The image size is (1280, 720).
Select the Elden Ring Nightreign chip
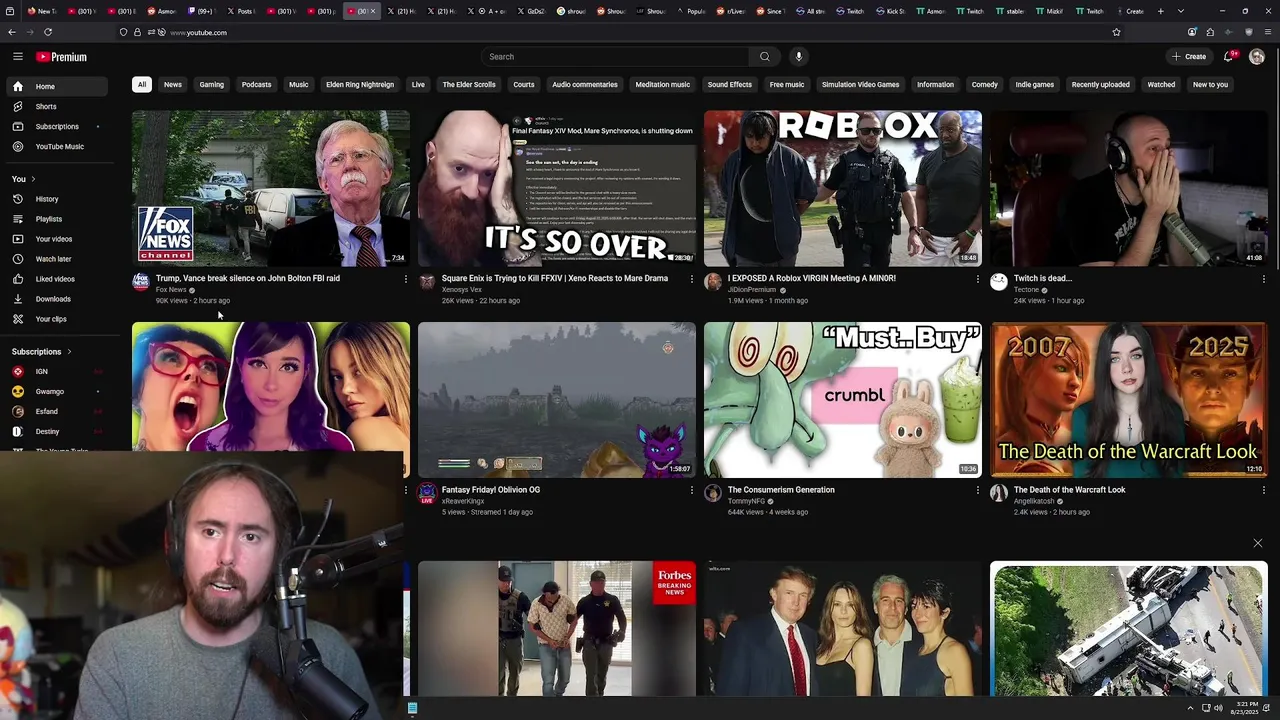(x=360, y=85)
